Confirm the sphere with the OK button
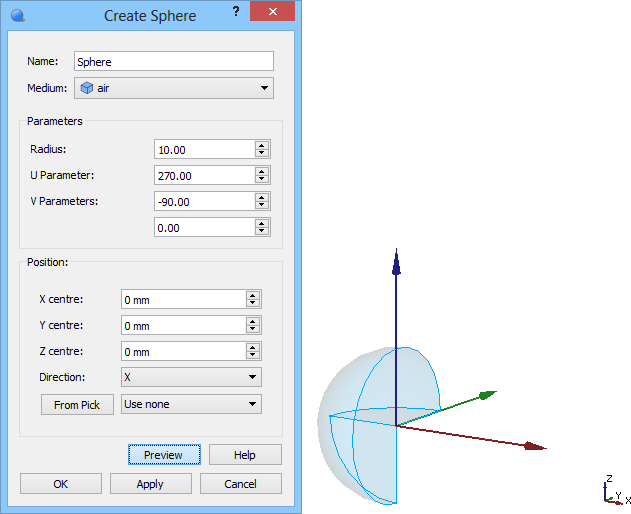Screen dimensions: 631x514 (61, 483)
